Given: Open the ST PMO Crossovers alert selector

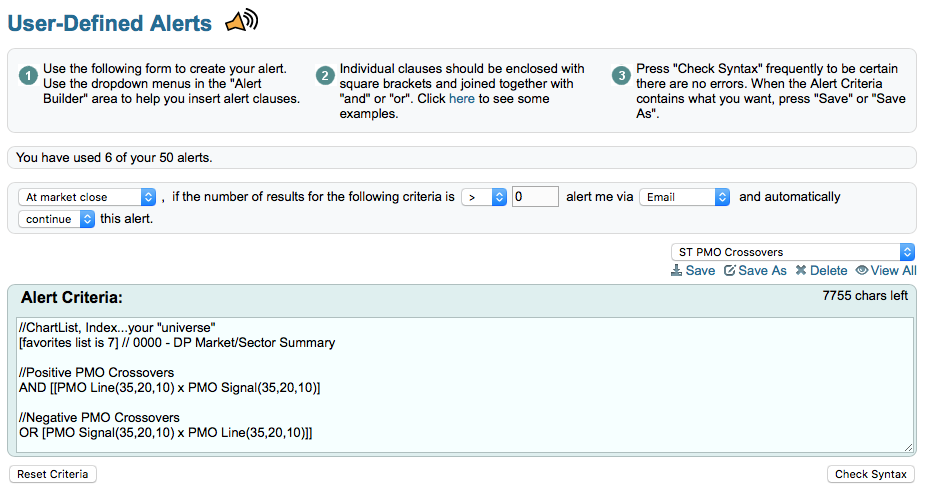Looking at the screenshot, I should (x=792, y=252).
